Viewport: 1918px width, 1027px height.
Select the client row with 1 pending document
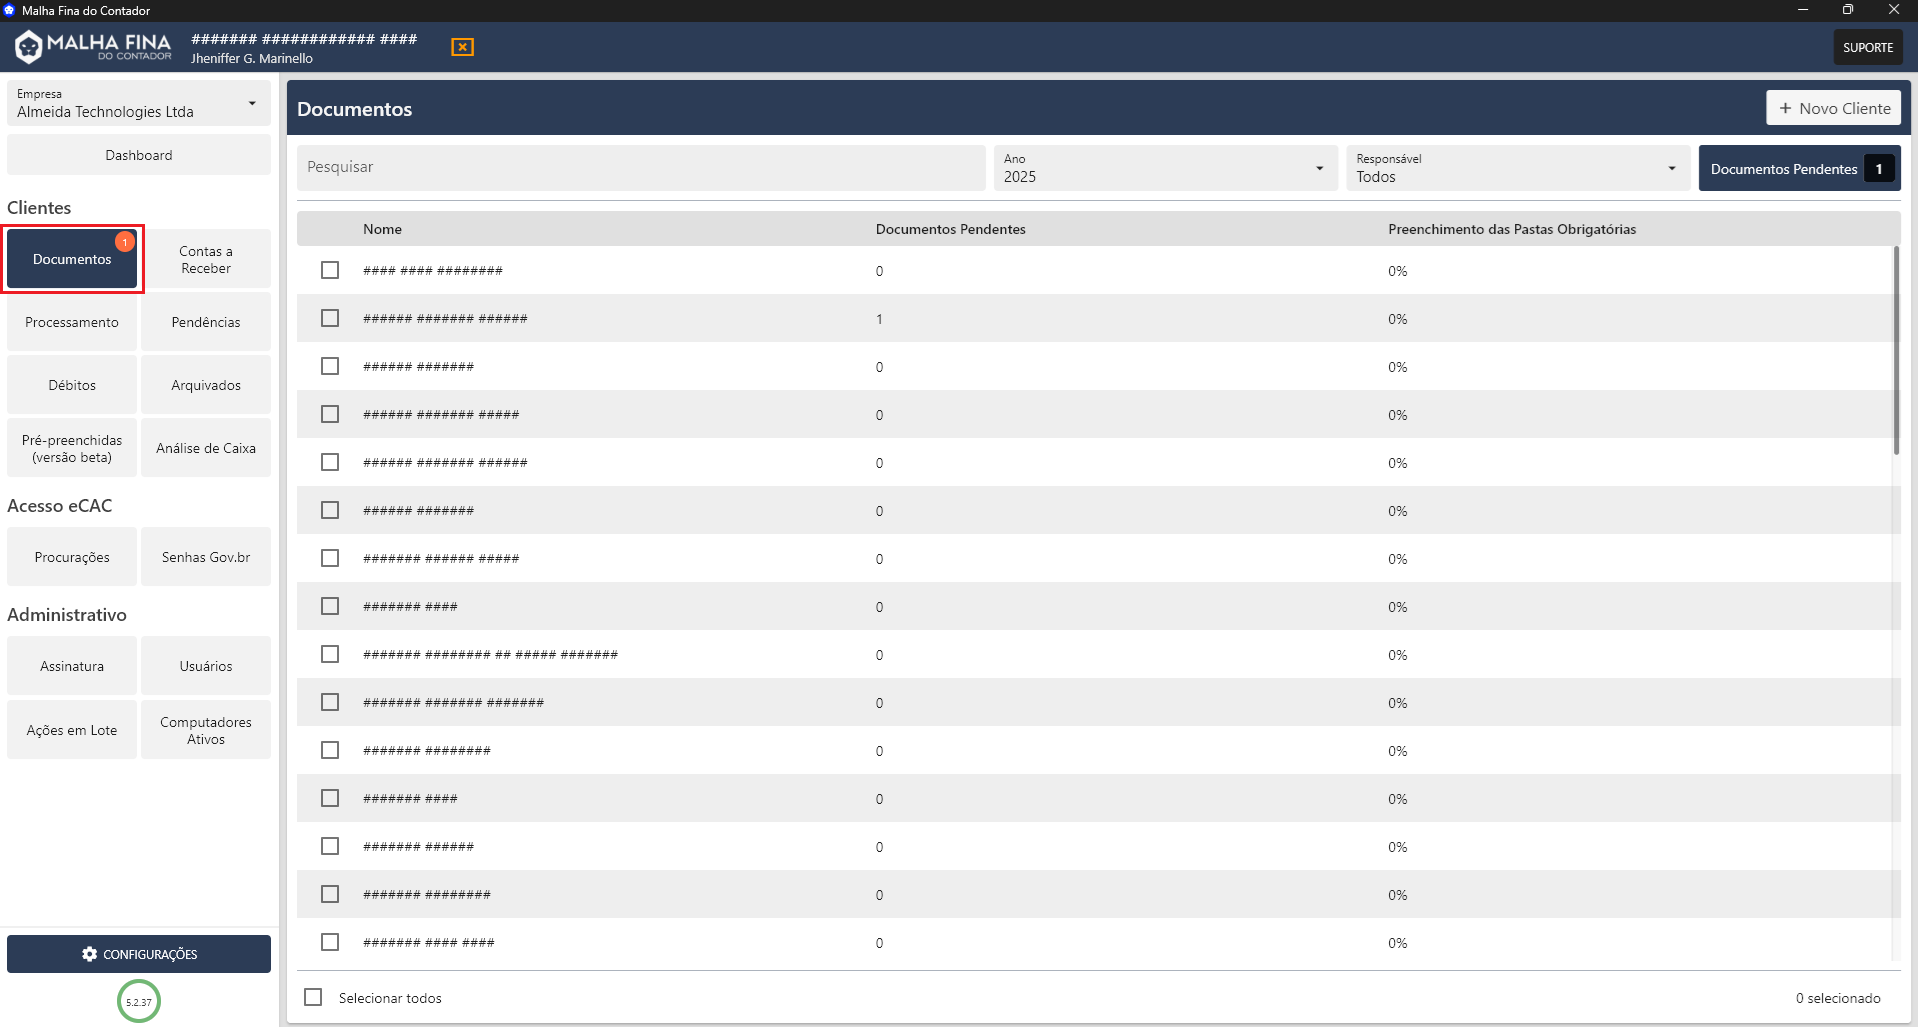(330, 318)
